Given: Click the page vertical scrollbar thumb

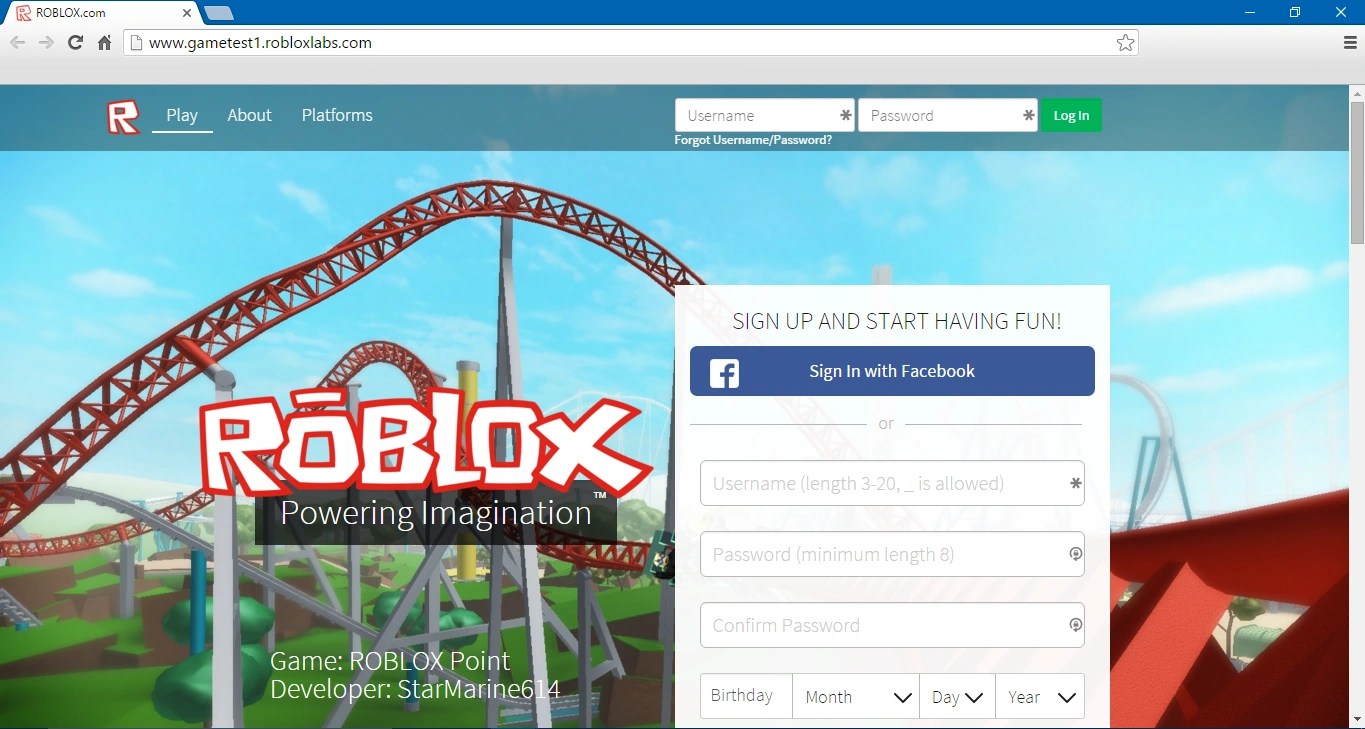Looking at the screenshot, I should pyautogui.click(x=1357, y=172).
